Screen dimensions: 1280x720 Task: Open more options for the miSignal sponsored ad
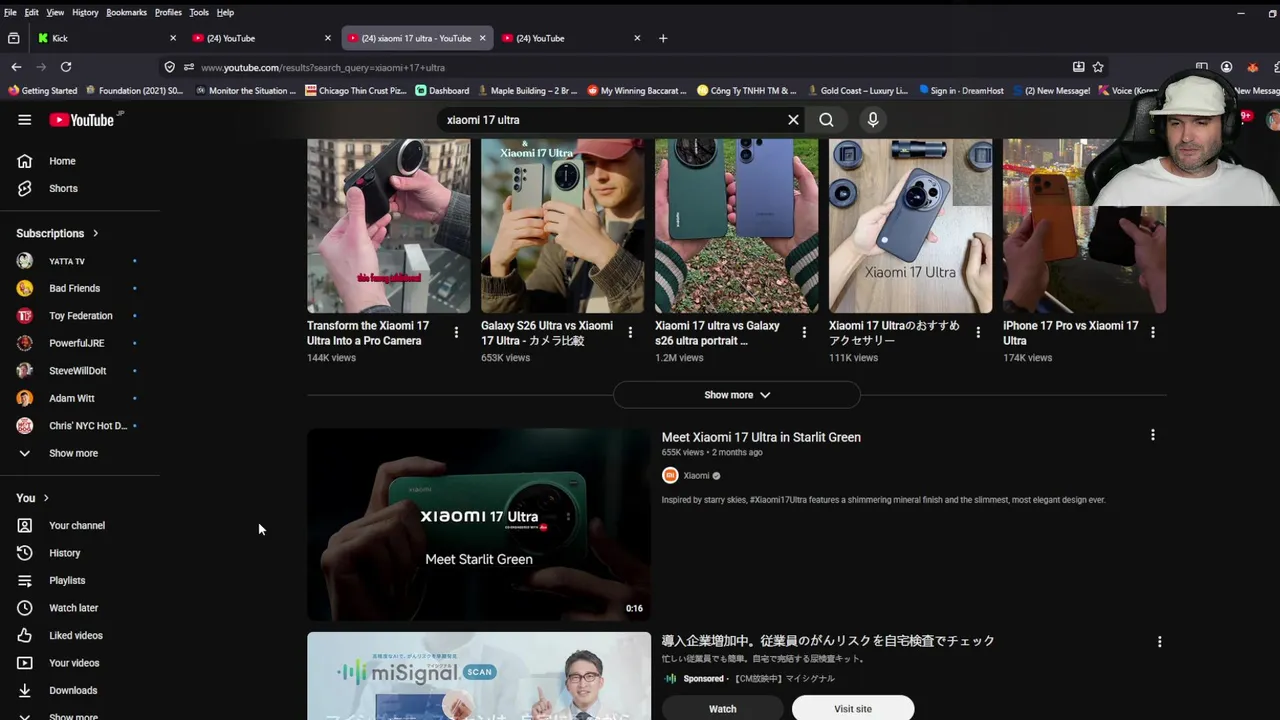pos(1159,642)
